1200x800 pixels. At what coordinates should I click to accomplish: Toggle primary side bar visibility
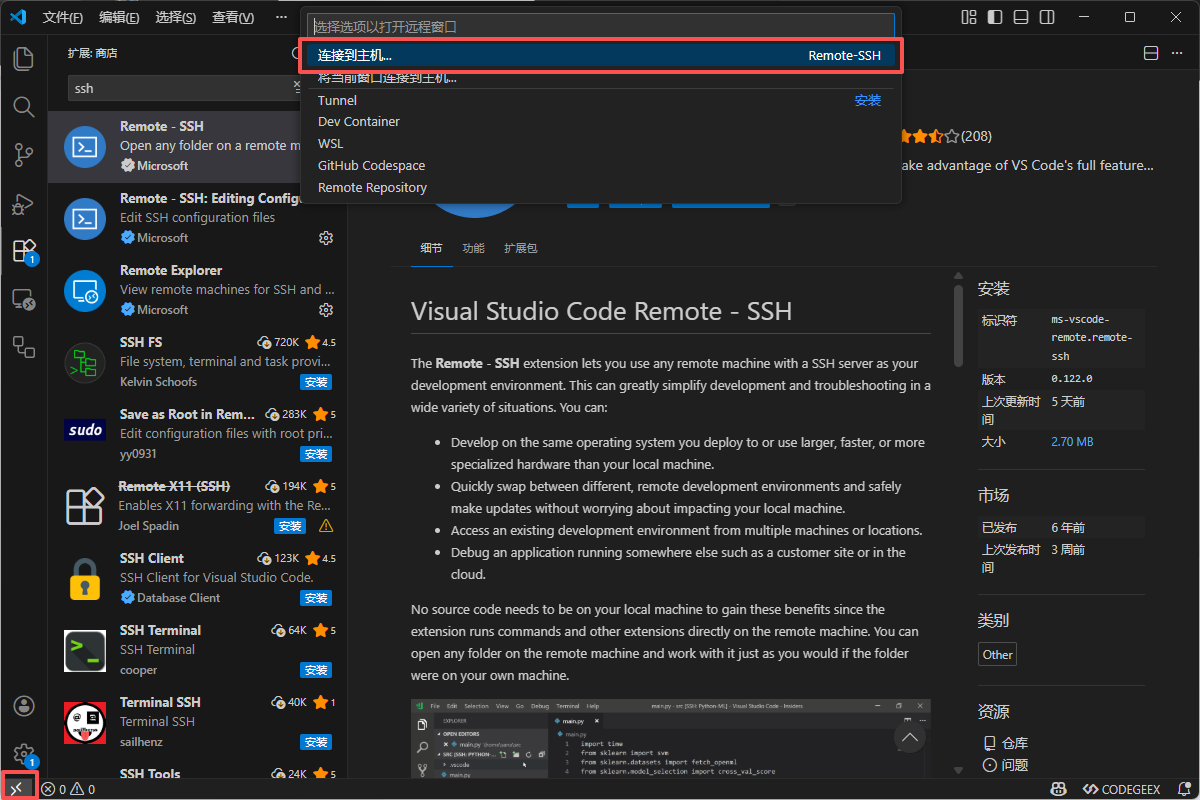click(995, 17)
